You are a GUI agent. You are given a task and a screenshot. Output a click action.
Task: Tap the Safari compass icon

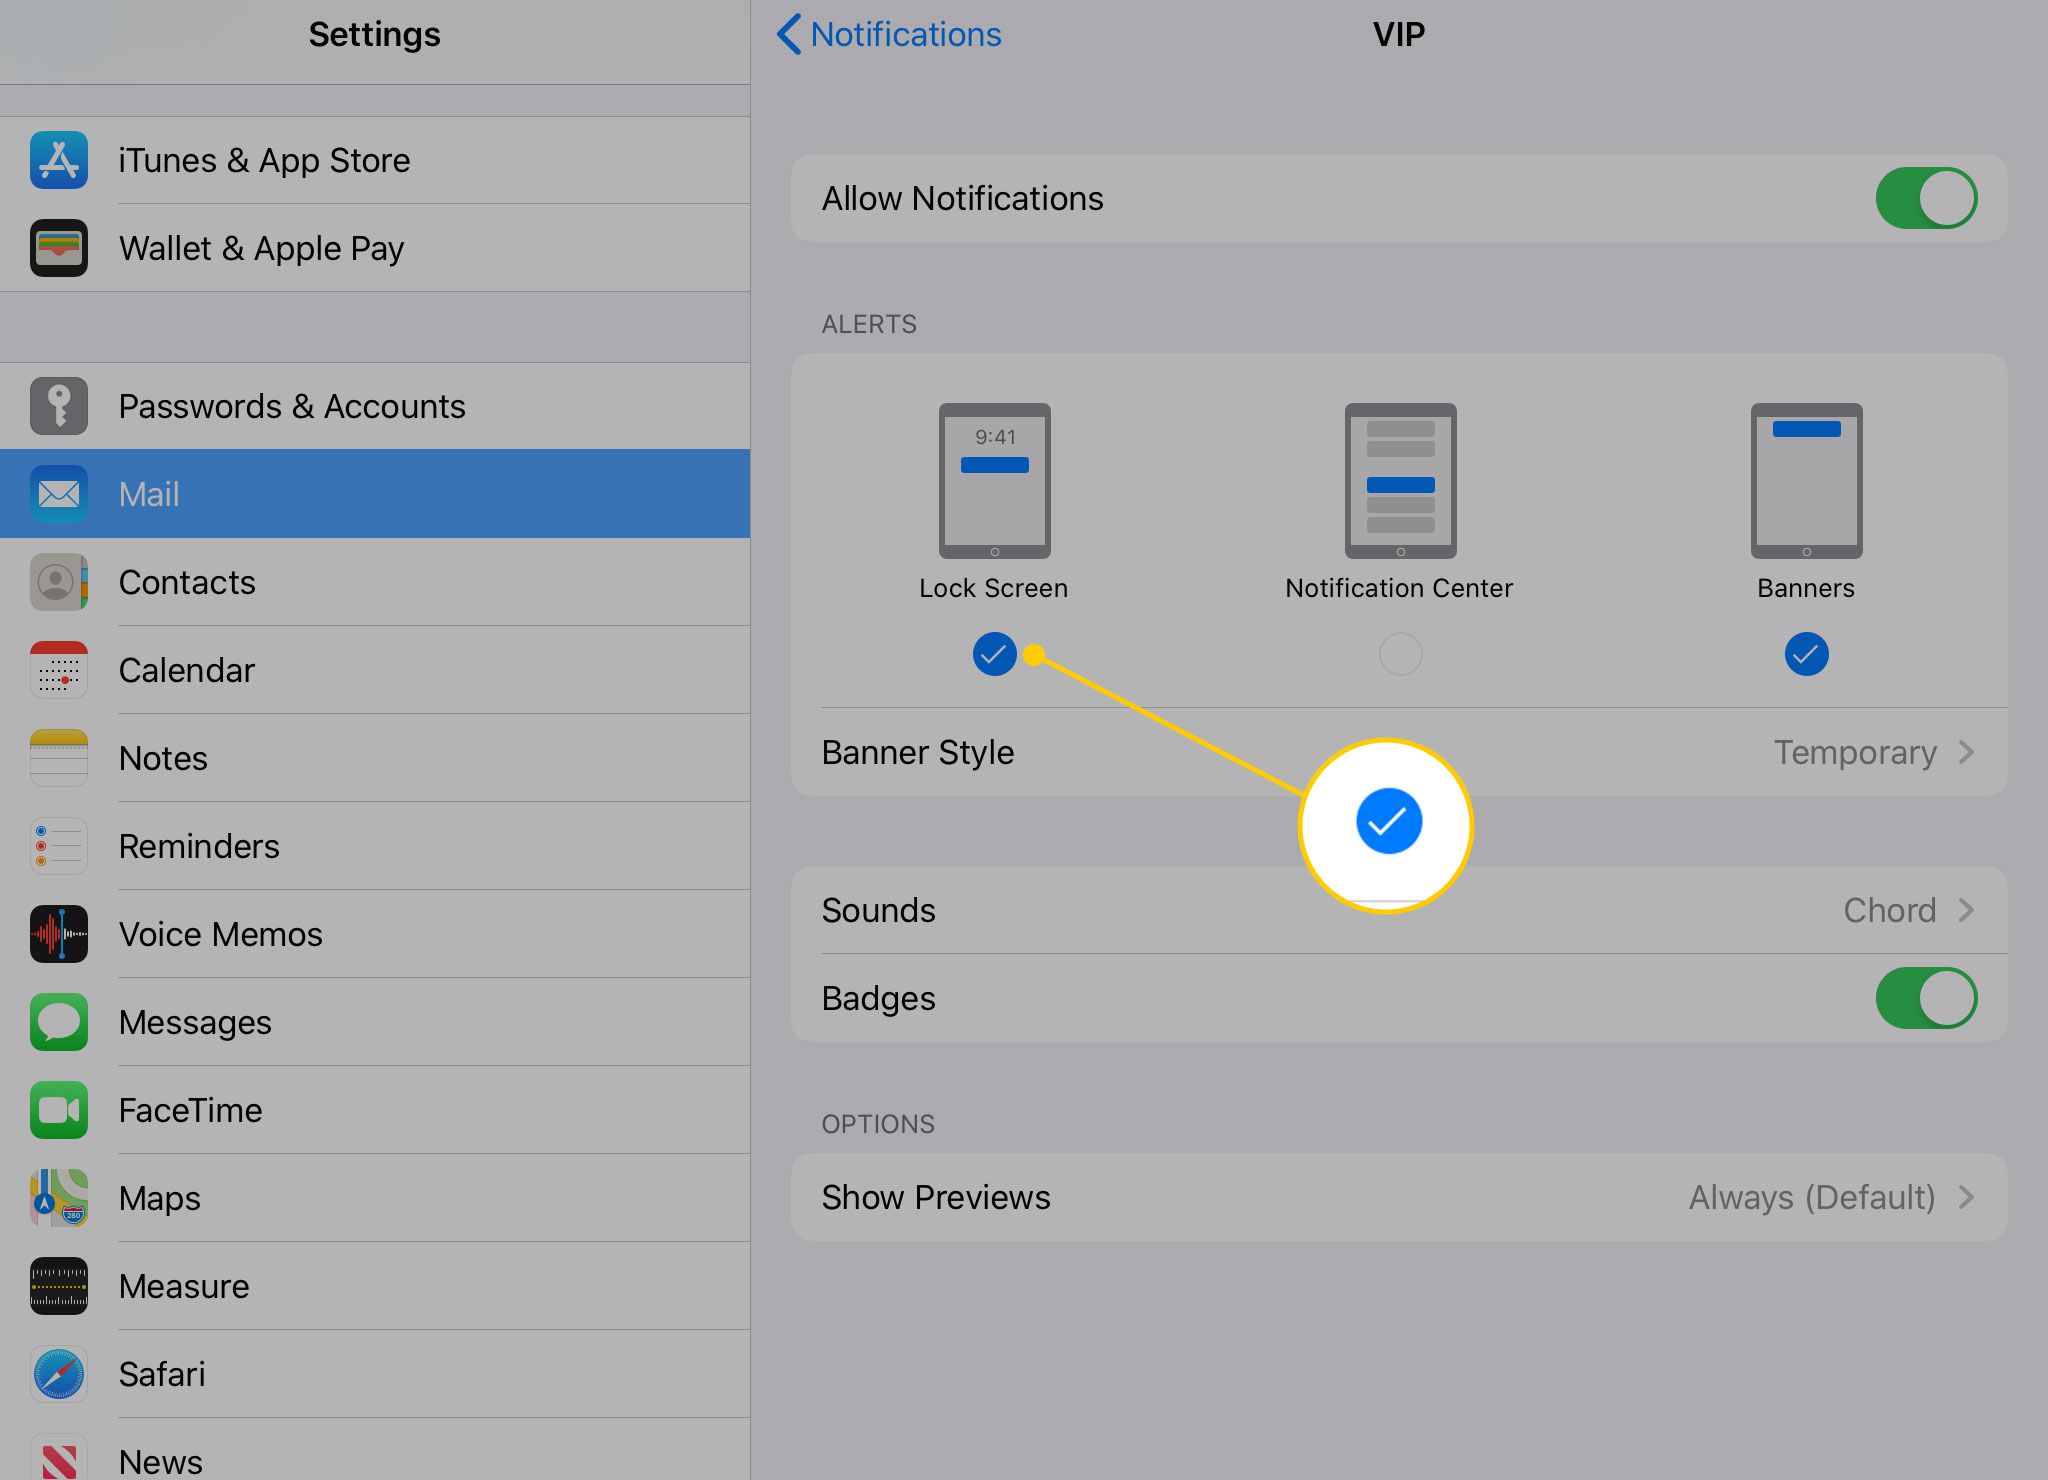point(59,1374)
